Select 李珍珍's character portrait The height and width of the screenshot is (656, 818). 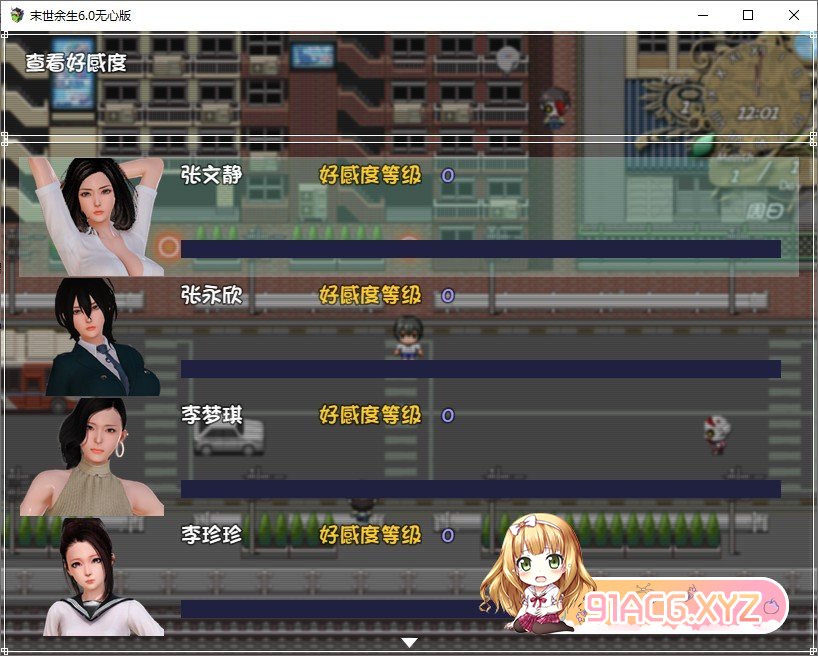(x=95, y=576)
